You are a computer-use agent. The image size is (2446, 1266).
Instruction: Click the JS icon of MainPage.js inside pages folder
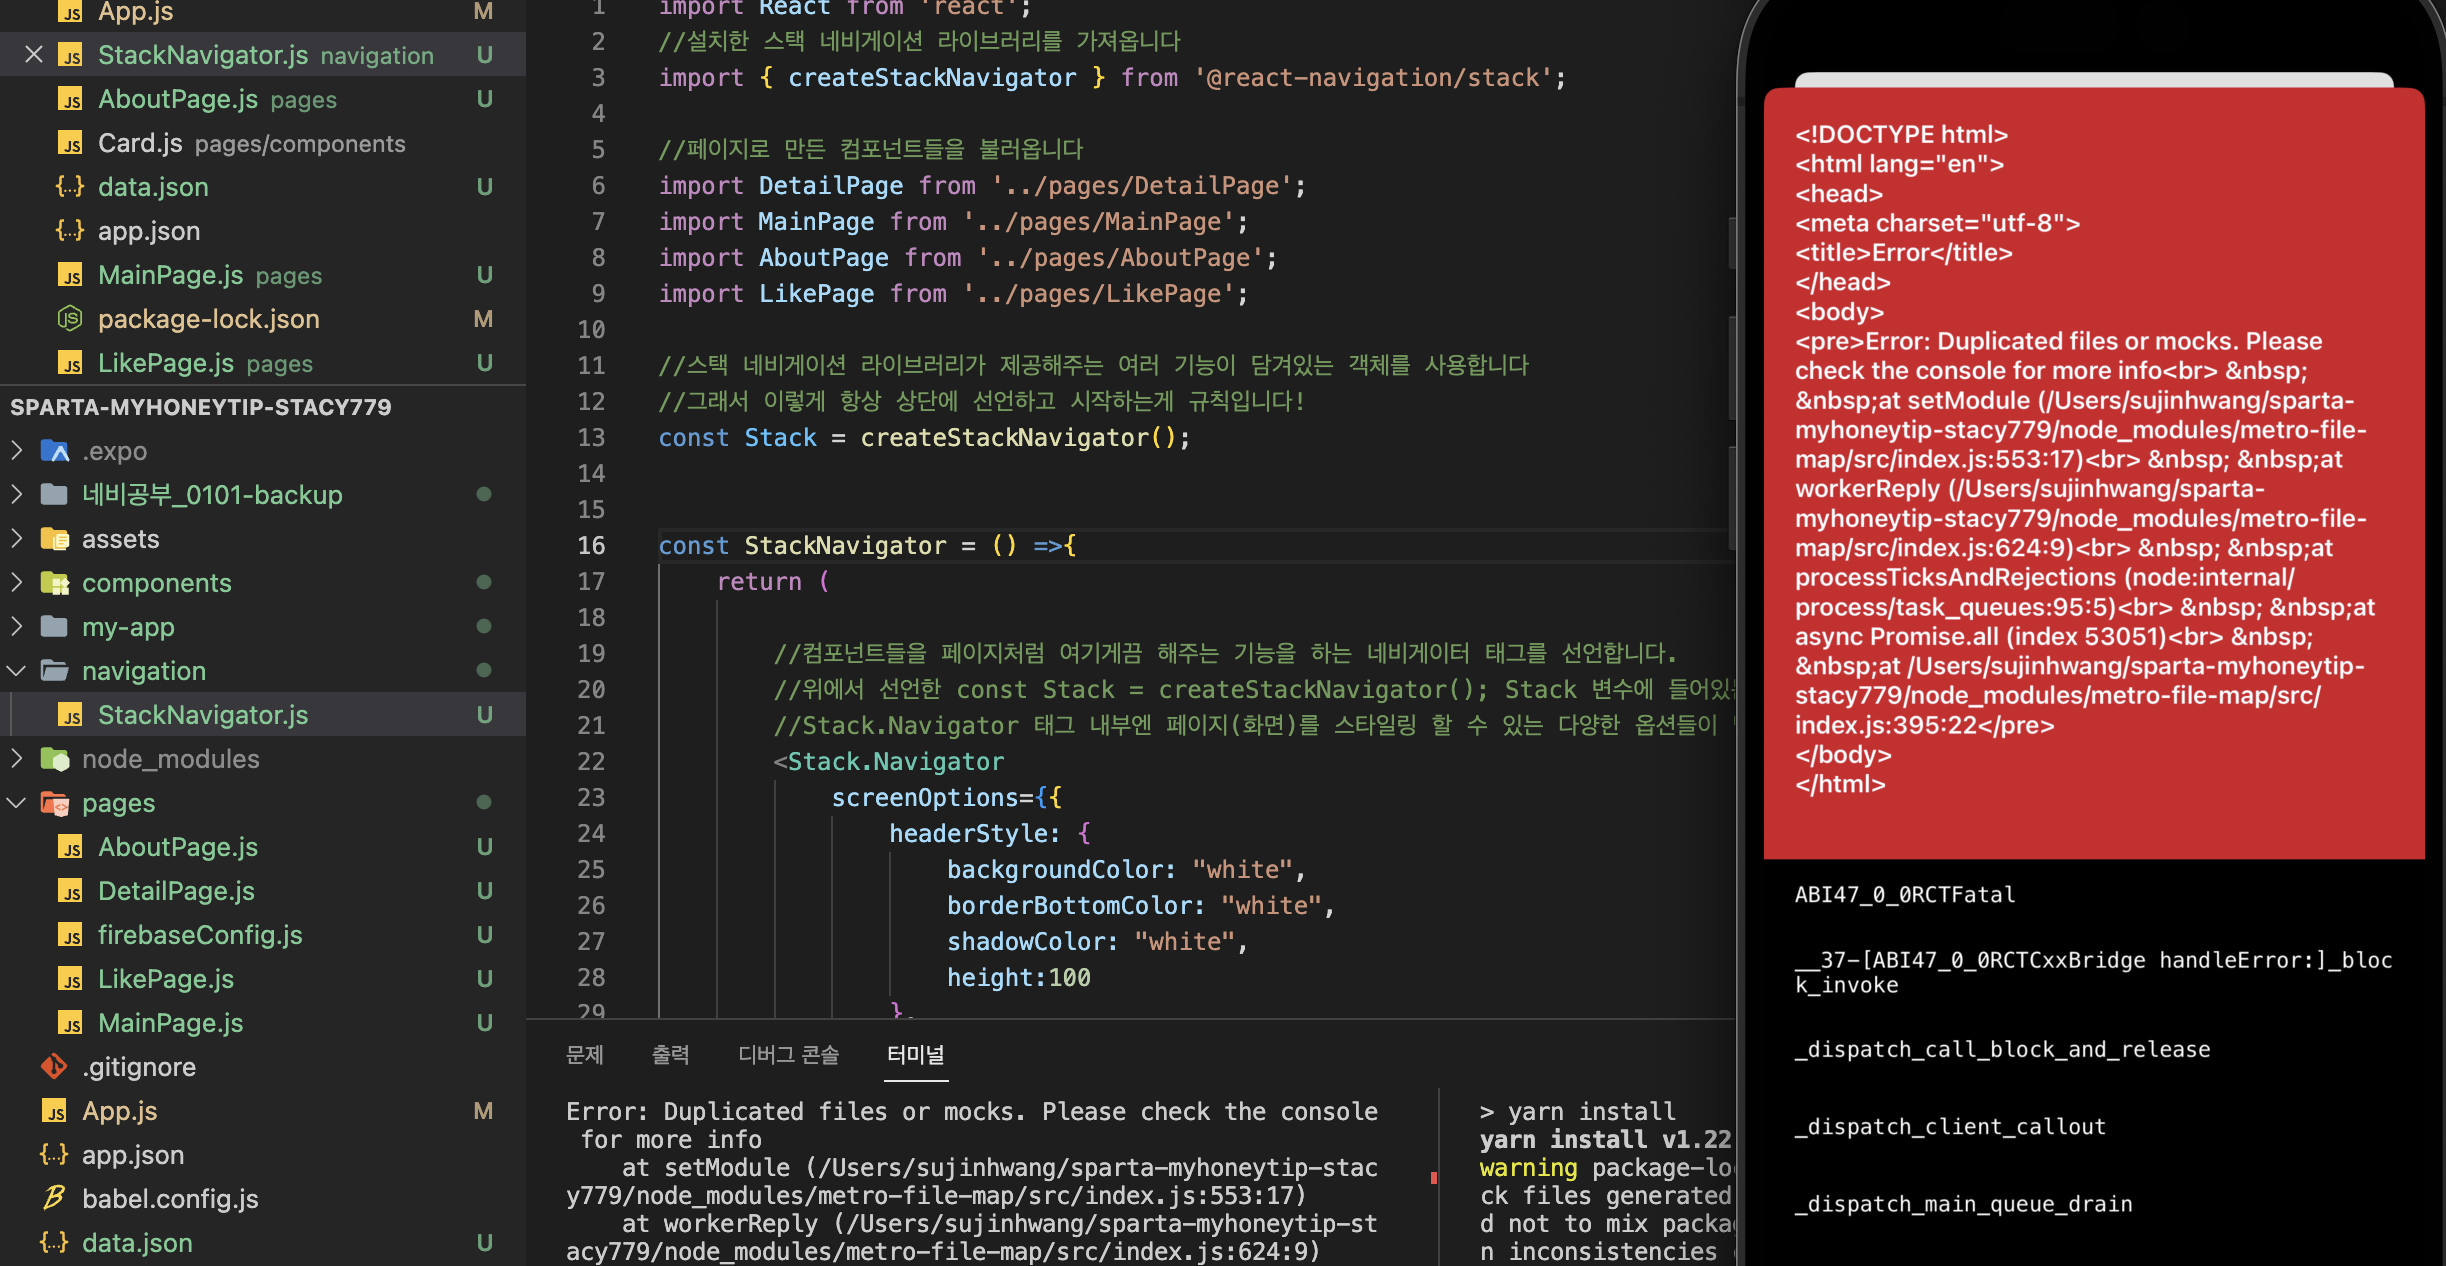pos(70,1024)
